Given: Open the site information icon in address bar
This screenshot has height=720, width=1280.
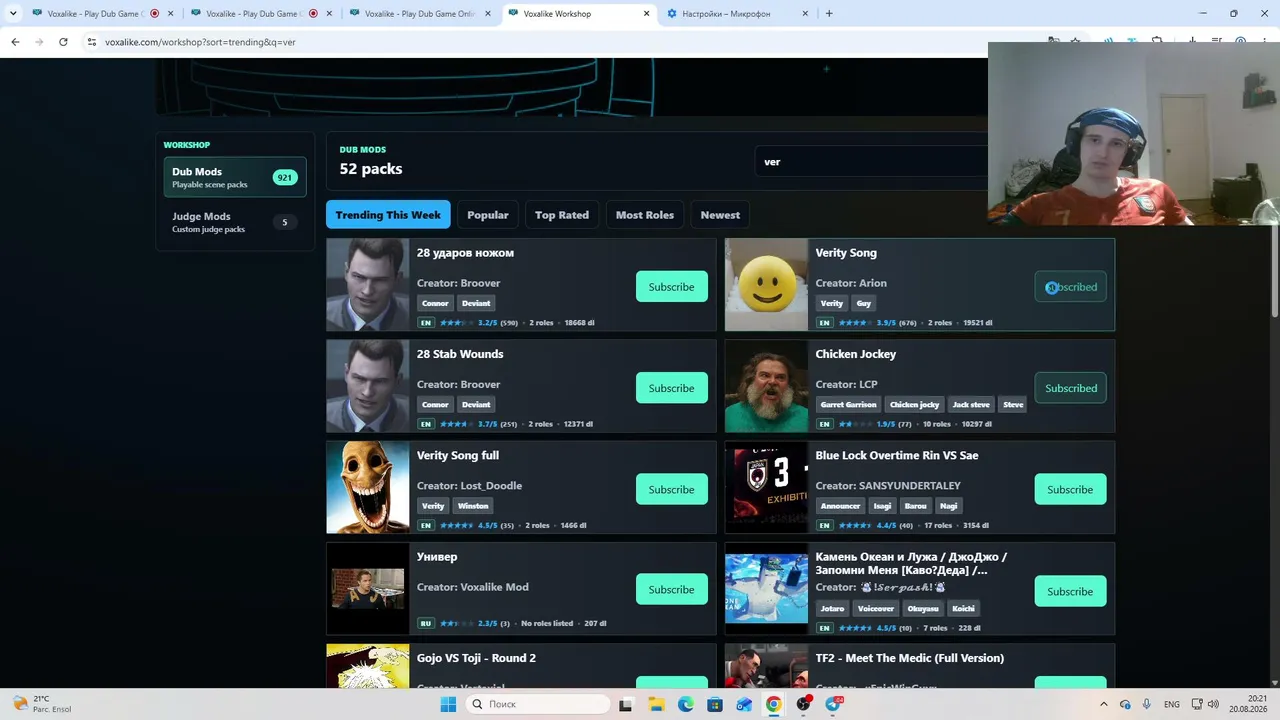Looking at the screenshot, I should tap(91, 42).
